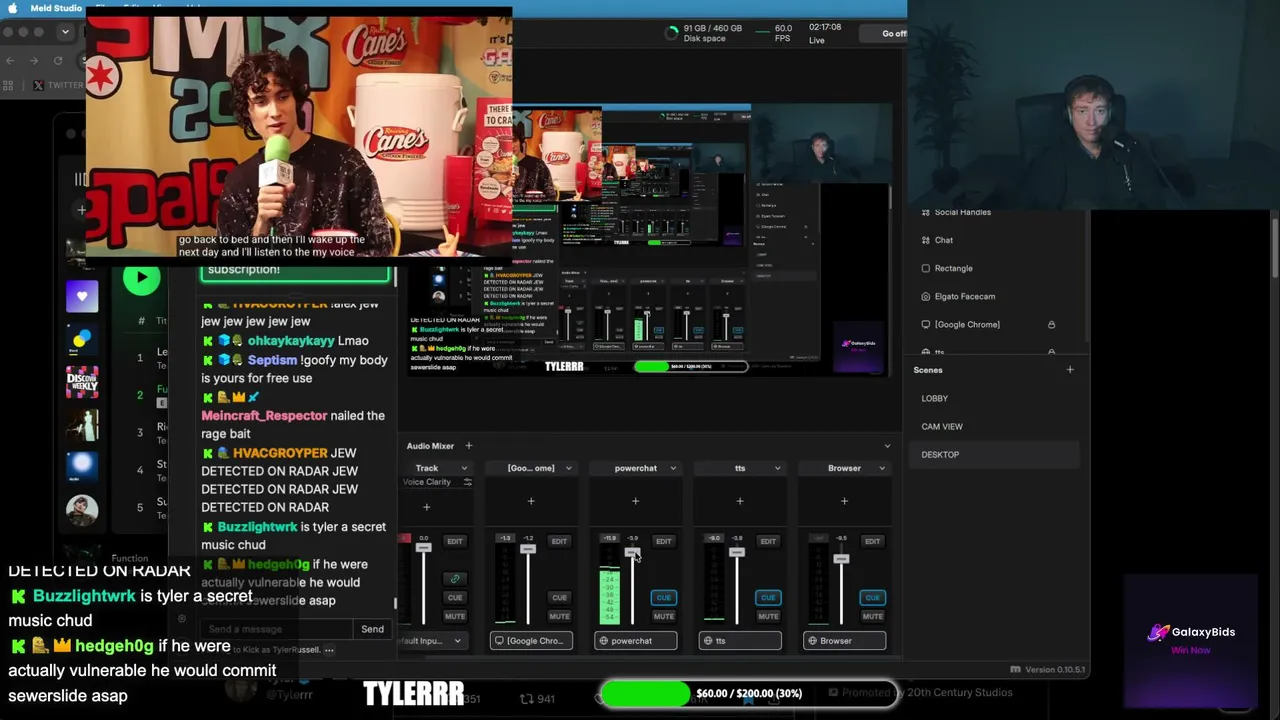The height and width of the screenshot is (720, 1280).
Task: Add an effect to the powerchat channel
Action: point(635,501)
